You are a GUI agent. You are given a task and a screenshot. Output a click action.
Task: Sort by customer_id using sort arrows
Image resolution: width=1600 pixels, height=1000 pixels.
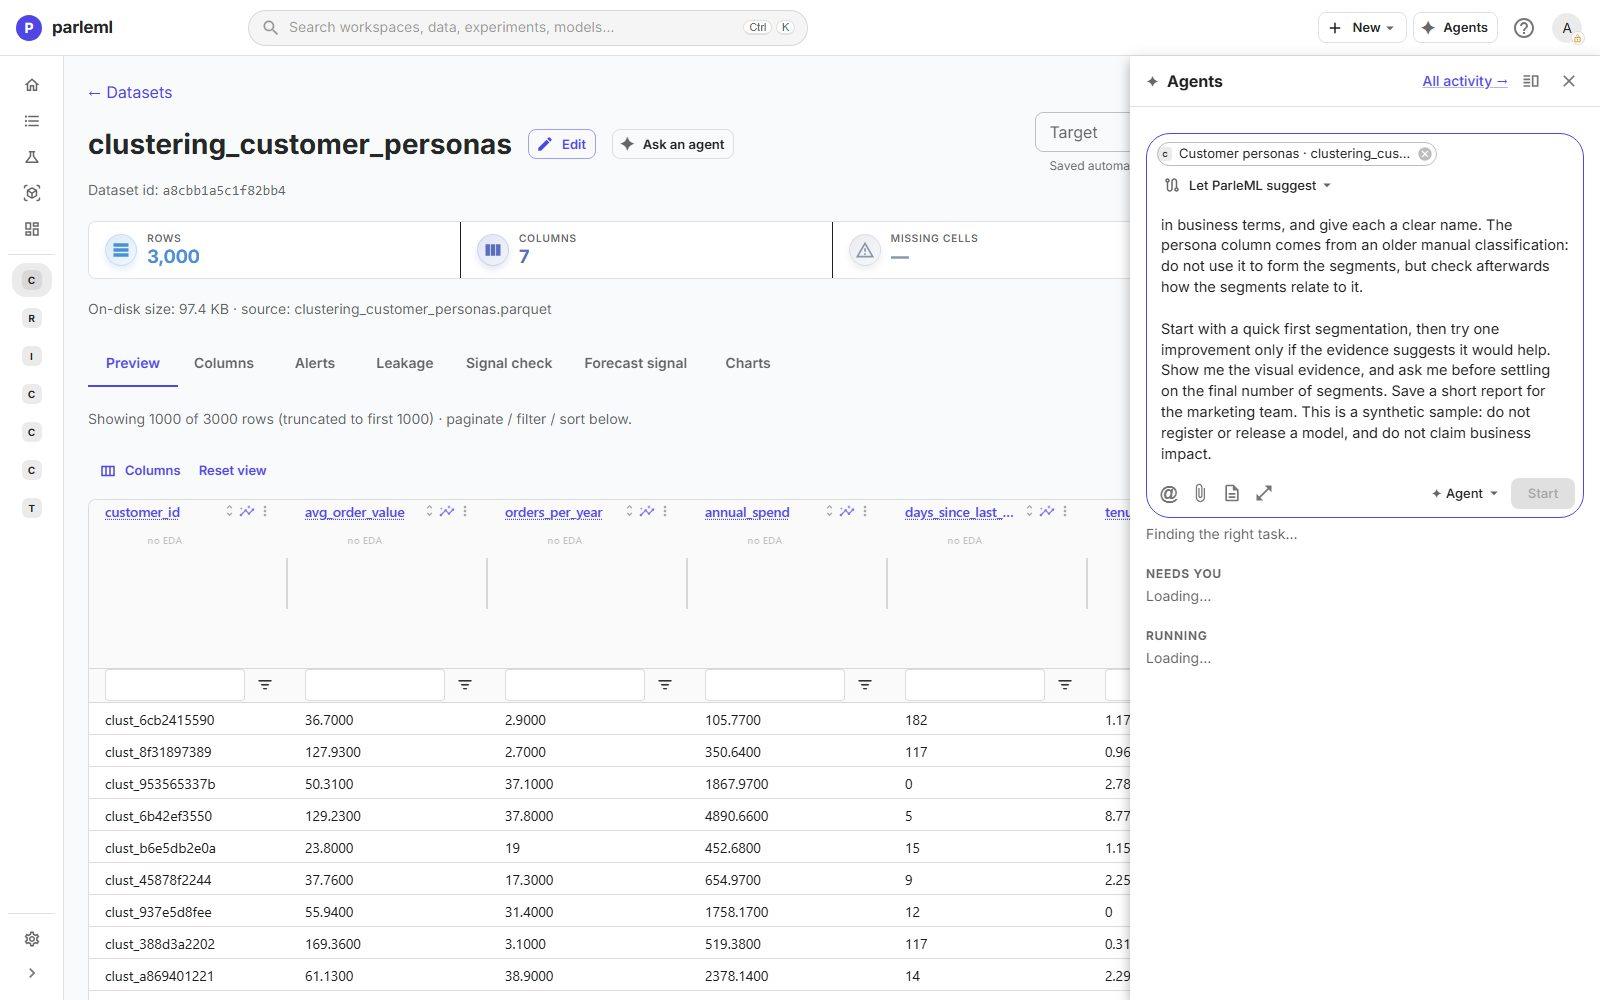229,511
